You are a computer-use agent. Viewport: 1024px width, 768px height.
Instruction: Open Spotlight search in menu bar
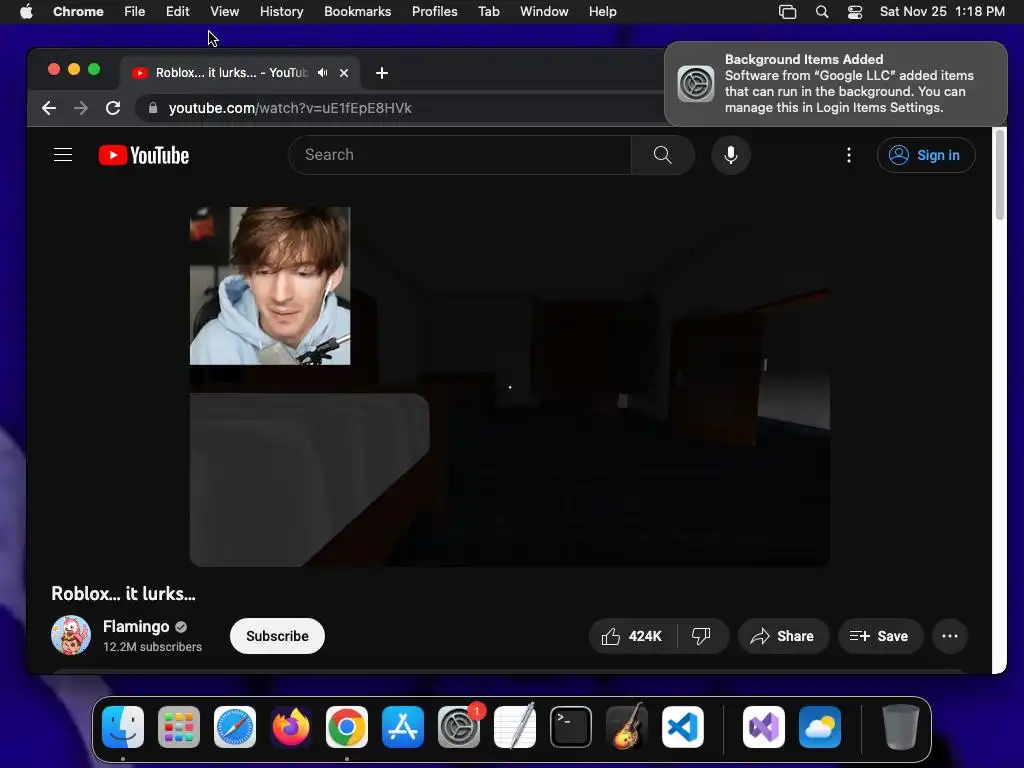point(822,12)
